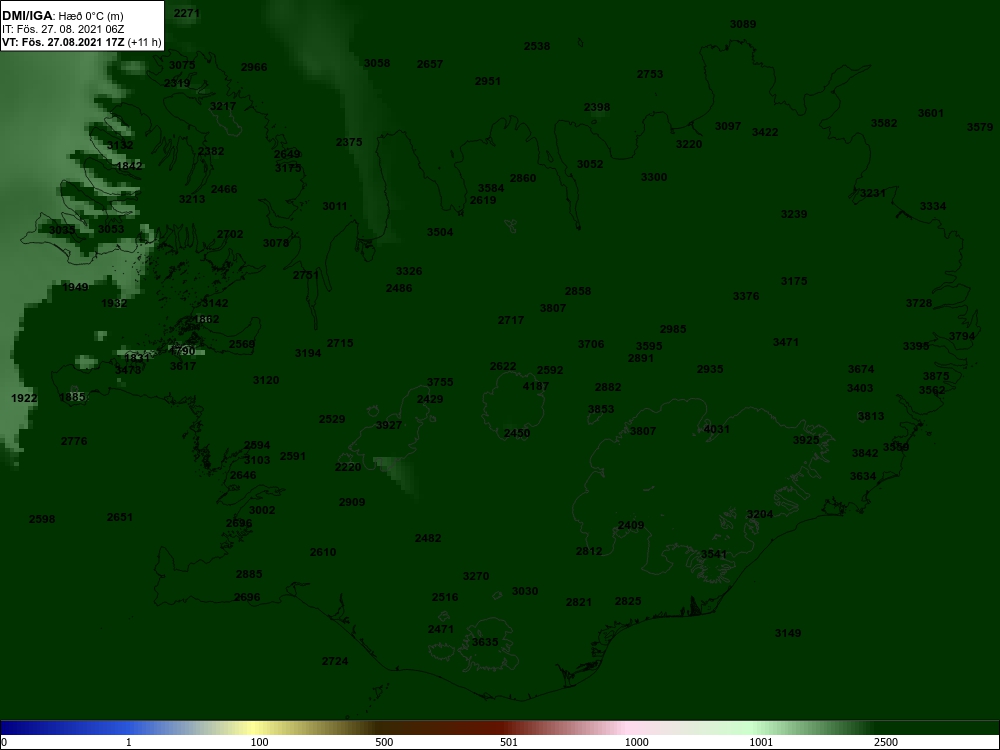Click the value 3376
This screenshot has width=1000, height=750.
746,296
